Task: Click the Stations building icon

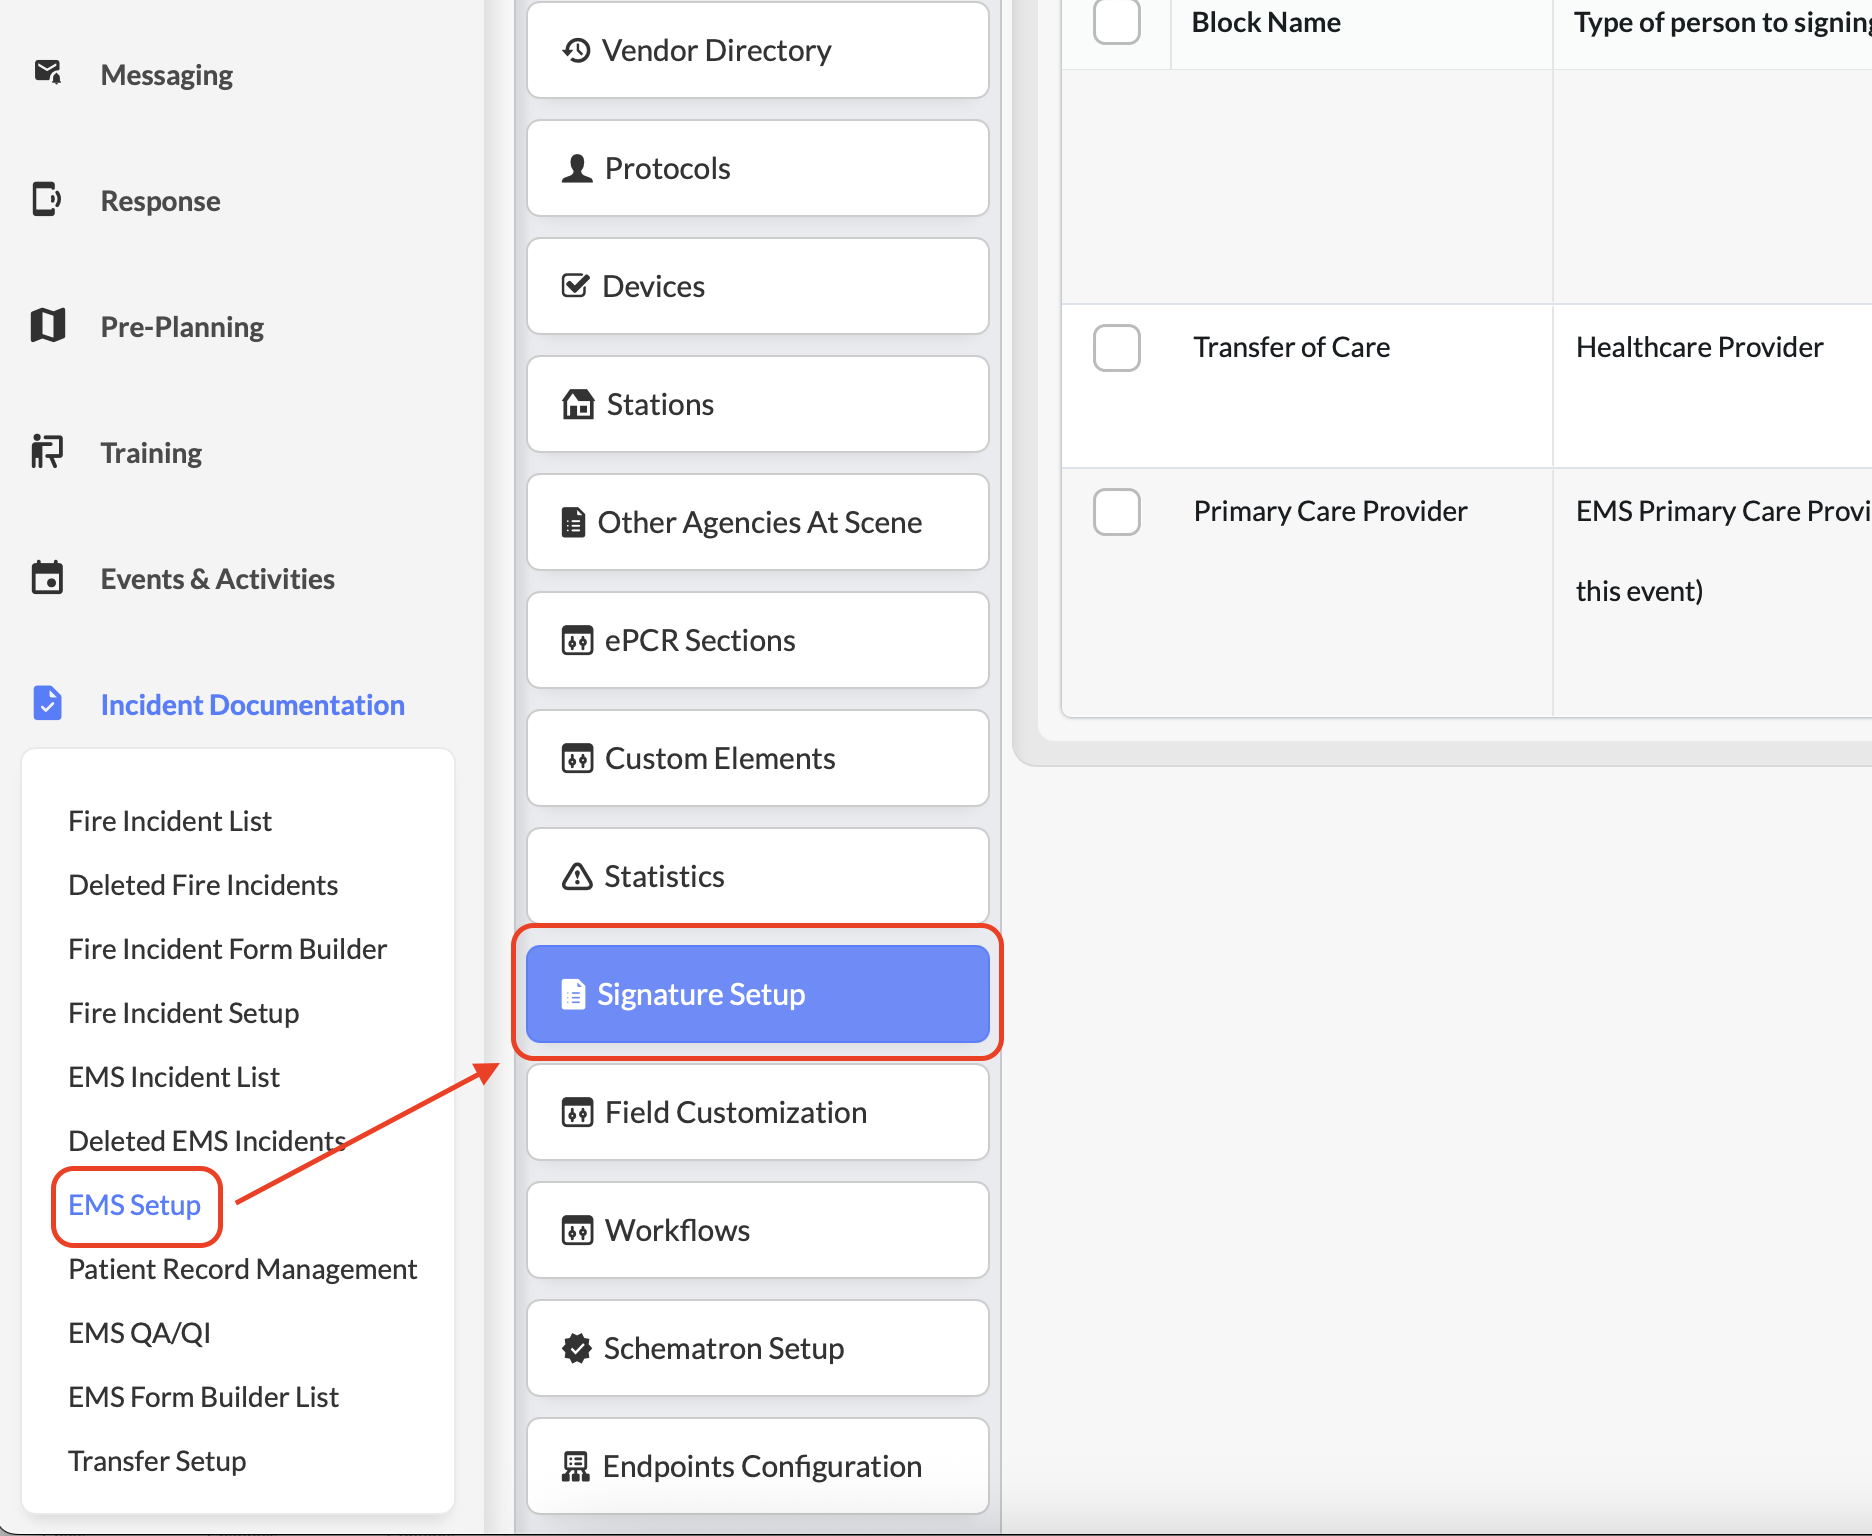Action: click(578, 405)
